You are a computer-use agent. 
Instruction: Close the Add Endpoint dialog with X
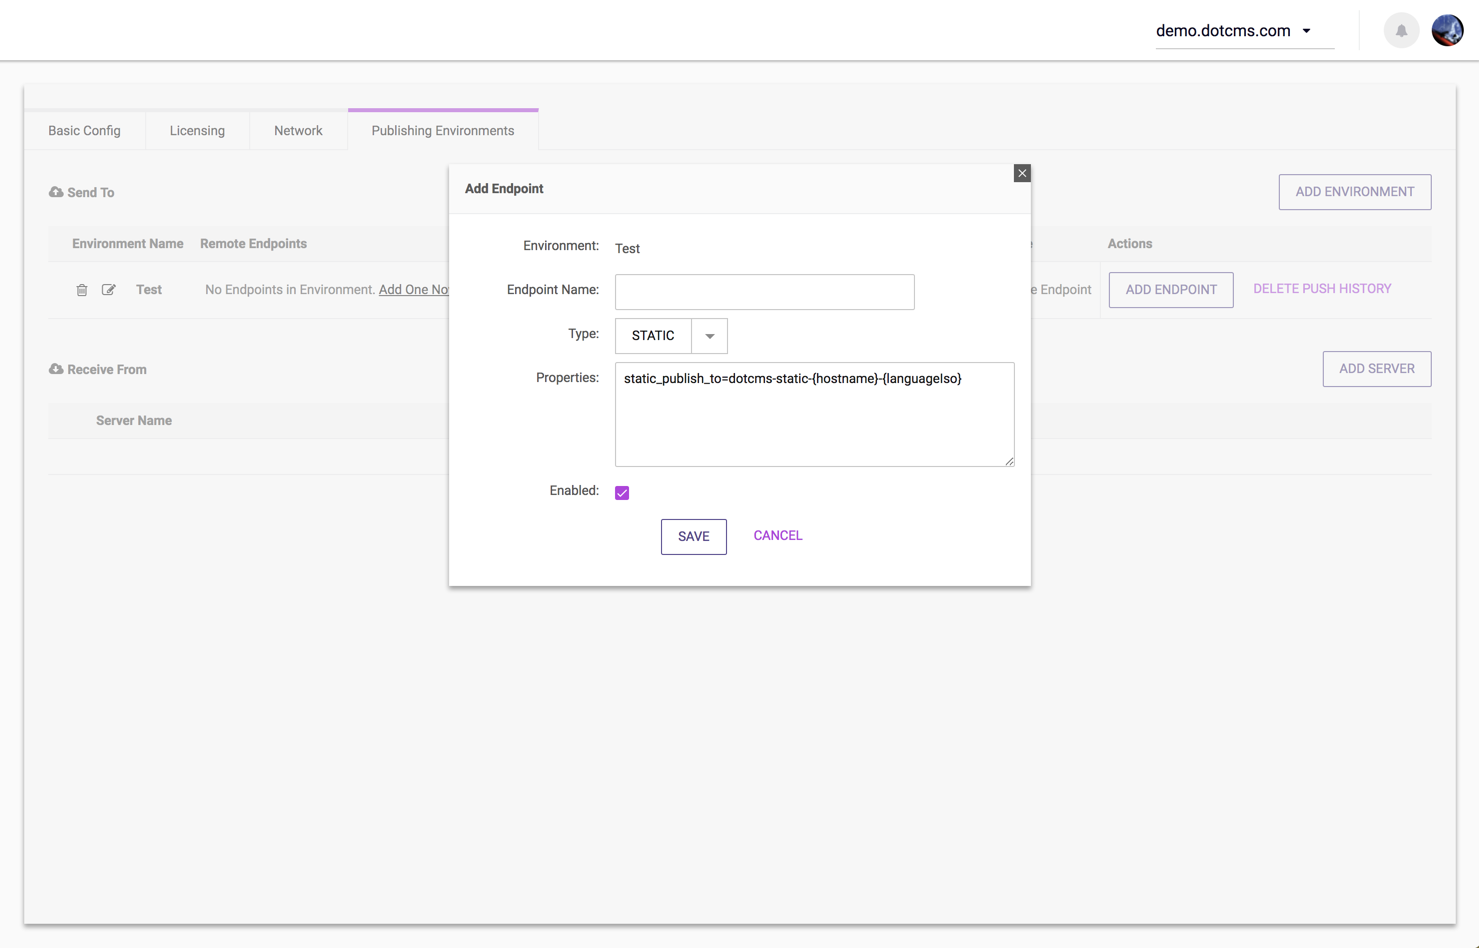pyautogui.click(x=1021, y=174)
